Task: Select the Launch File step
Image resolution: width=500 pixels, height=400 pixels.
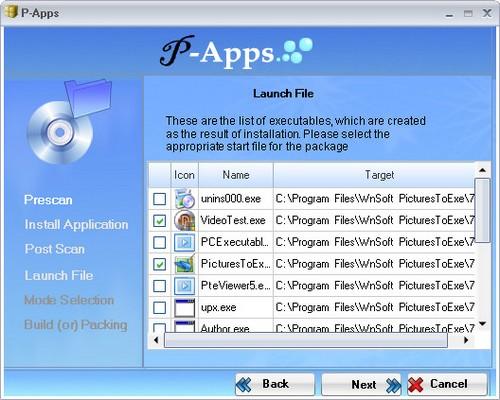Action: [59, 275]
